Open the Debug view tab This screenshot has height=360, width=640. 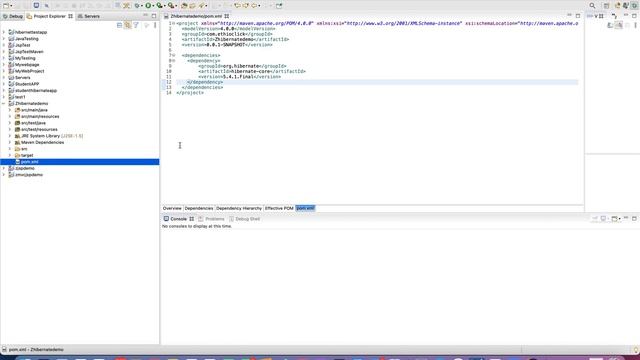13,16
